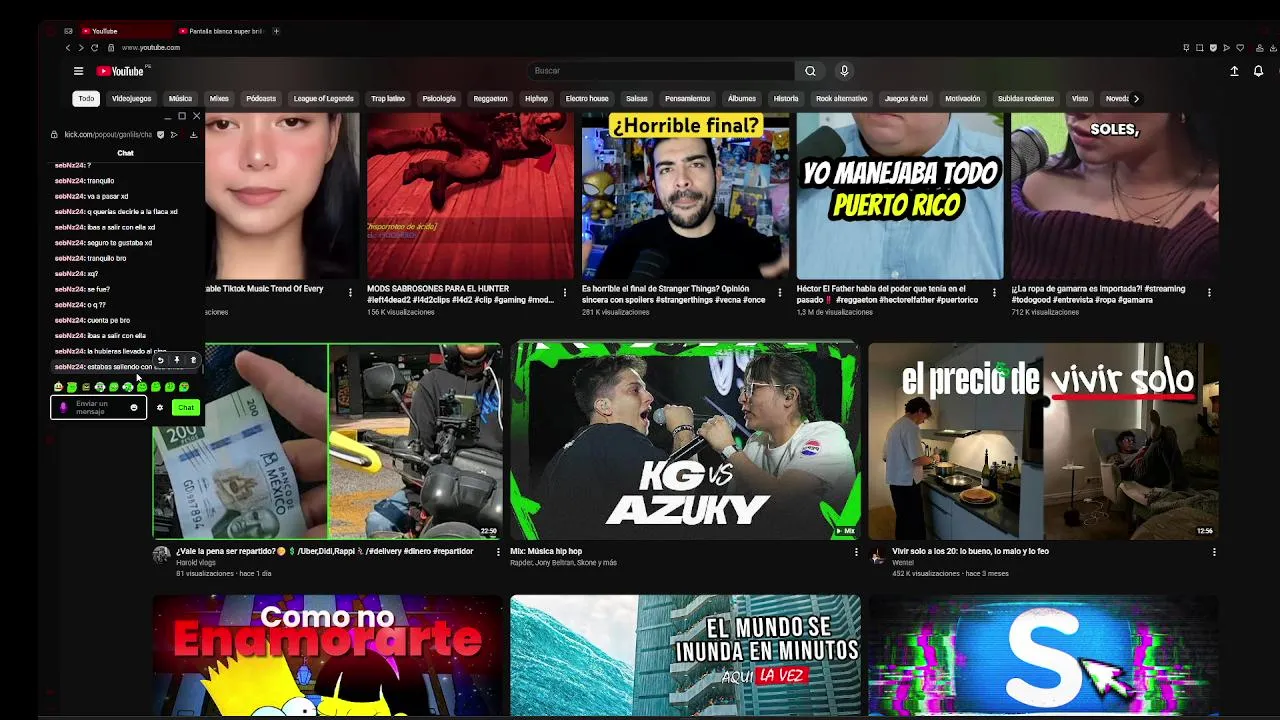1280x720 pixels.
Task: Select the Música filter chip
Action: click(180, 99)
